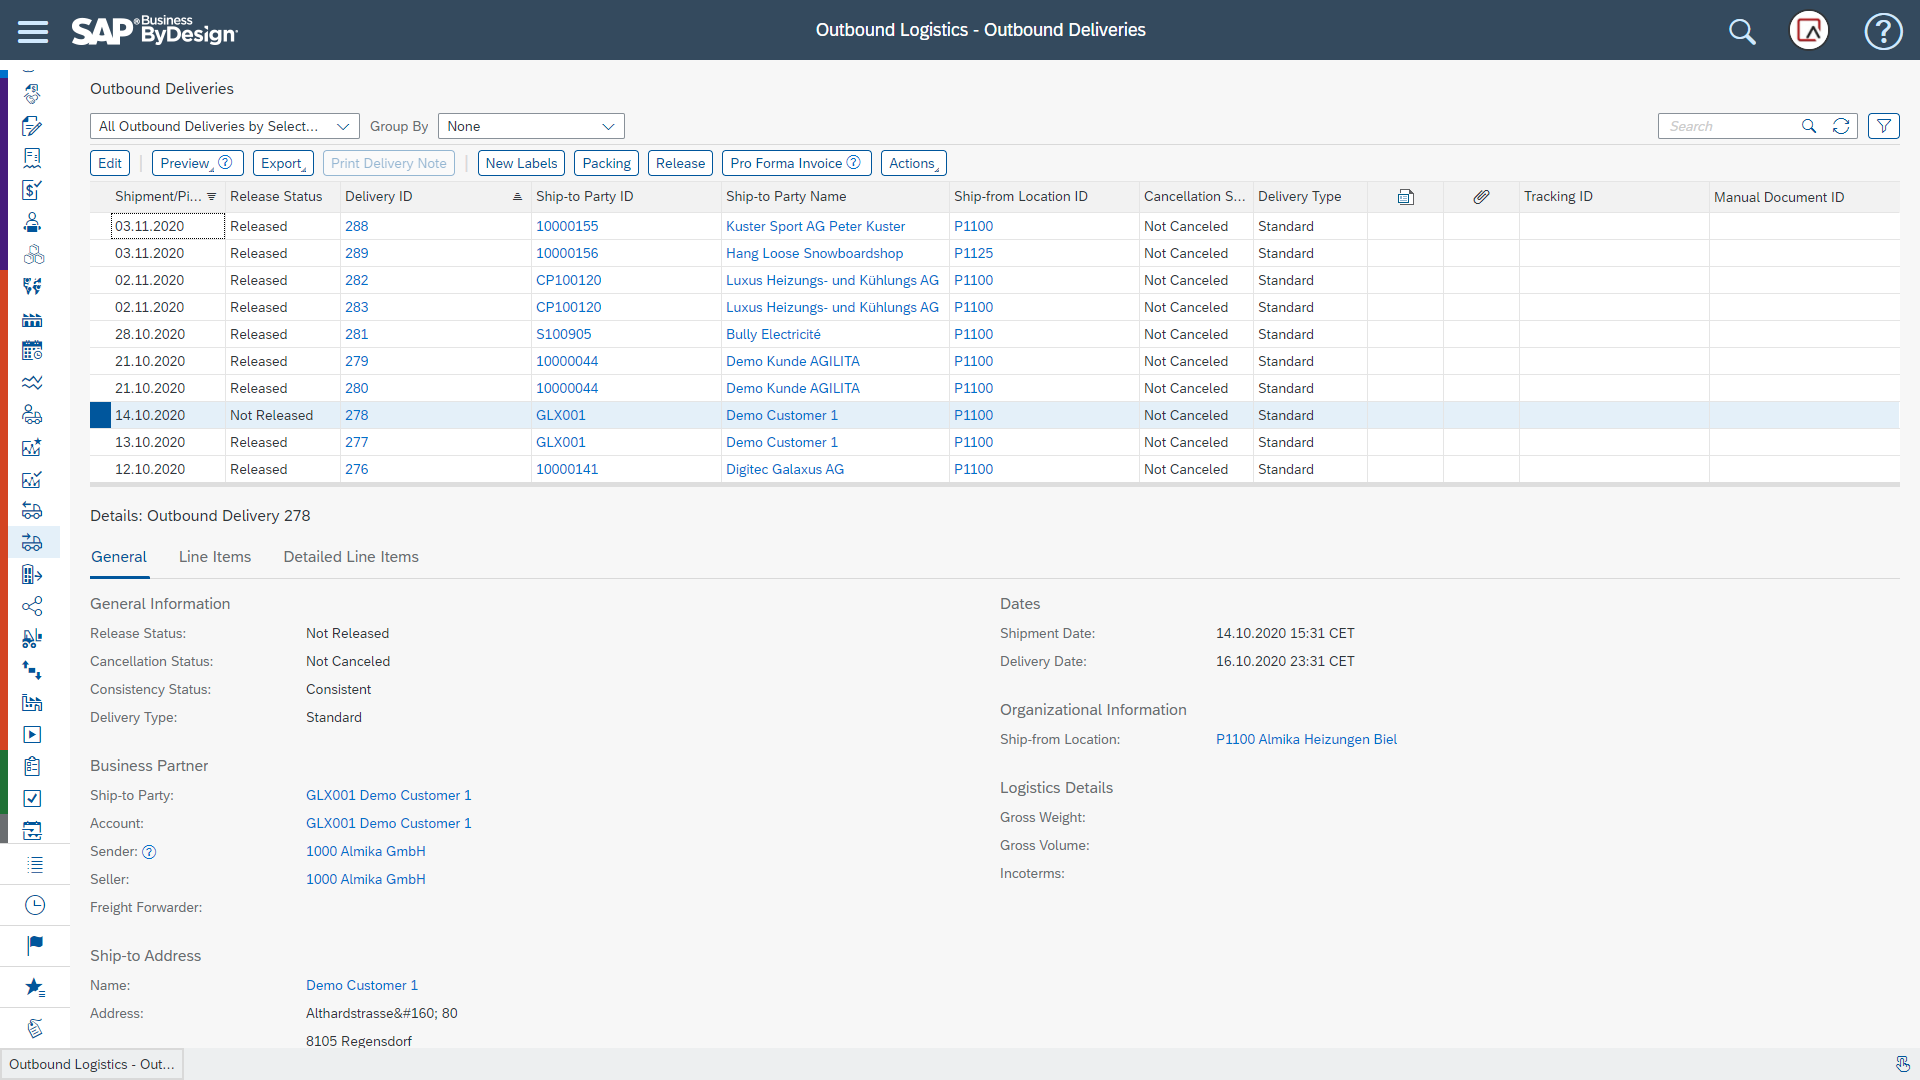1920x1080 pixels.
Task: Open delivery ID 288 link
Action: [356, 227]
